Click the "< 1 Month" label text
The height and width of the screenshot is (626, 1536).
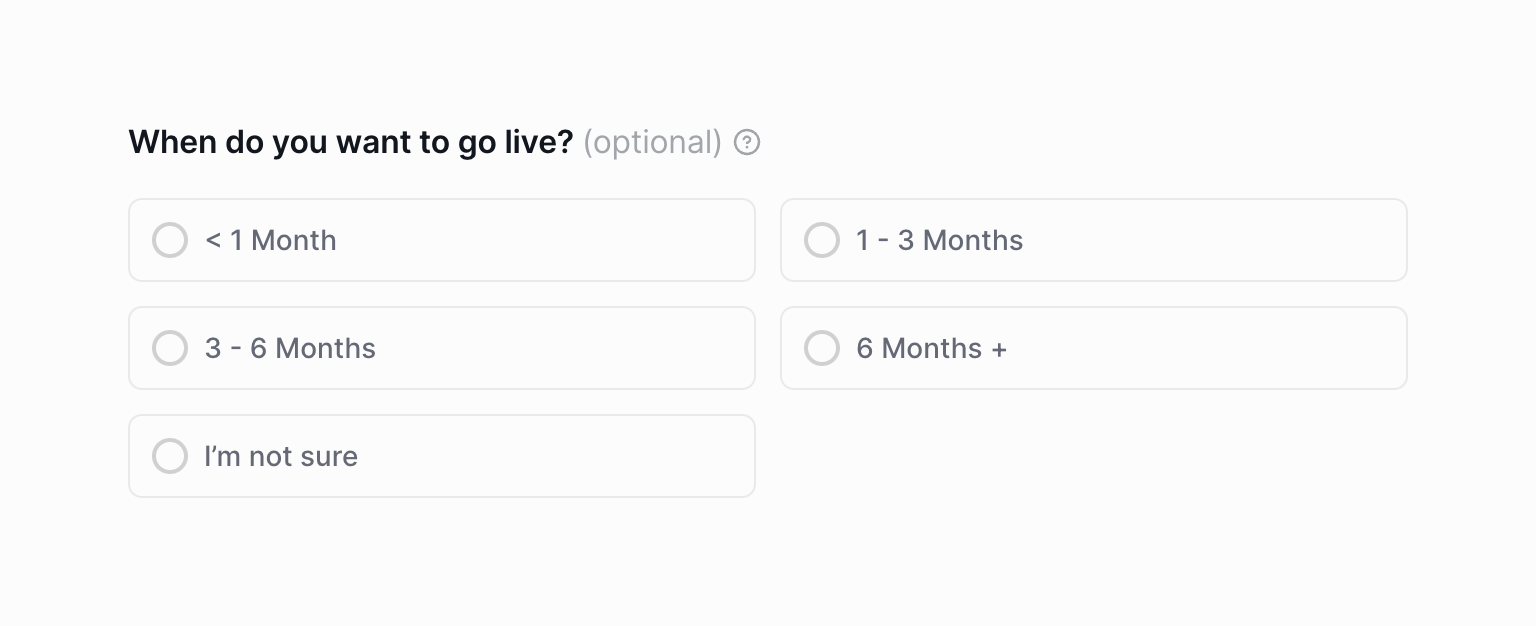coord(270,240)
